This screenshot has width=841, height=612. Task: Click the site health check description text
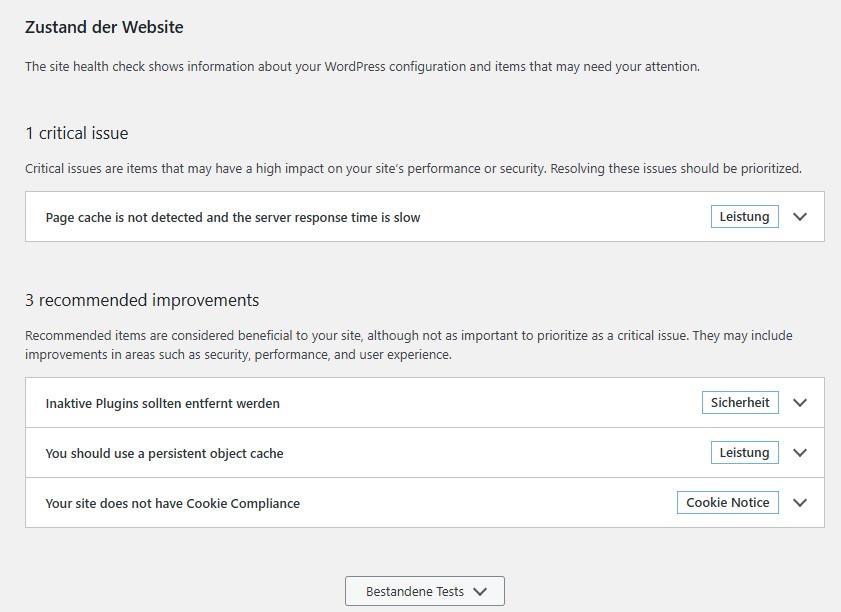362,67
